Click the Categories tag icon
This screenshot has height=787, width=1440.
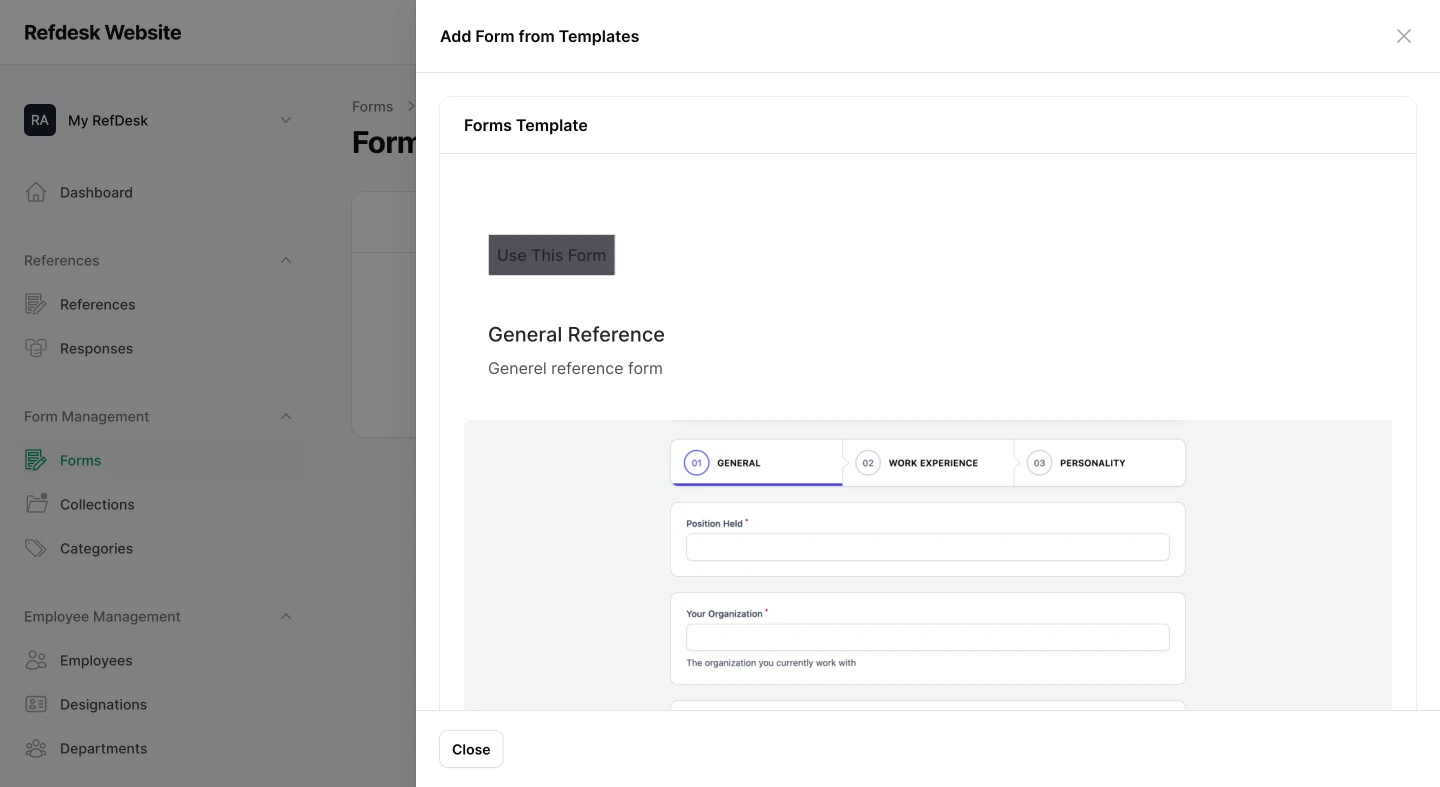(x=36, y=548)
